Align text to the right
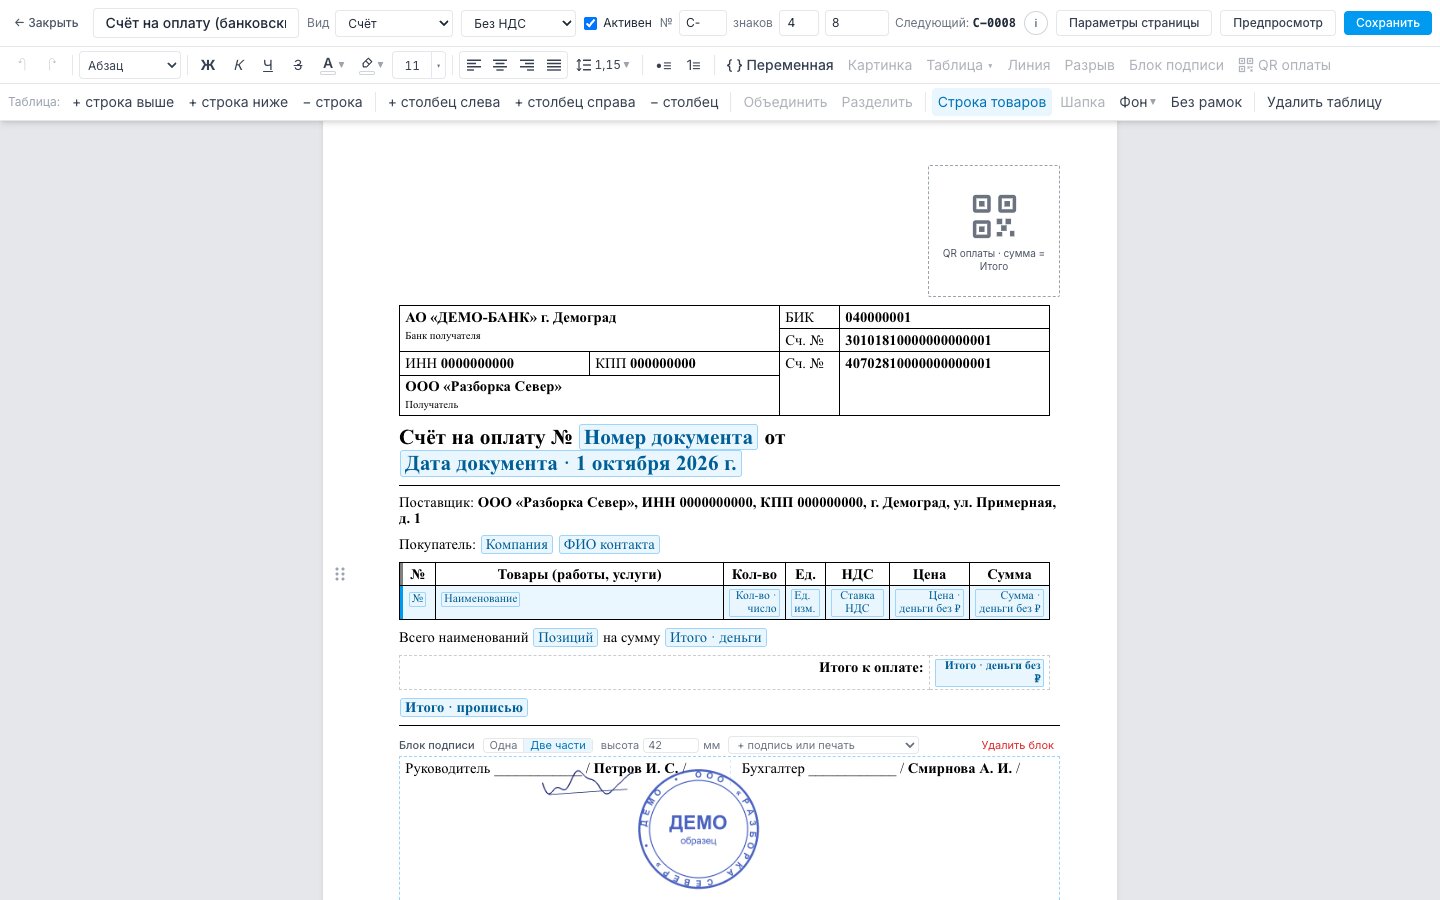Screen dimensions: 1440x900 coord(527,65)
